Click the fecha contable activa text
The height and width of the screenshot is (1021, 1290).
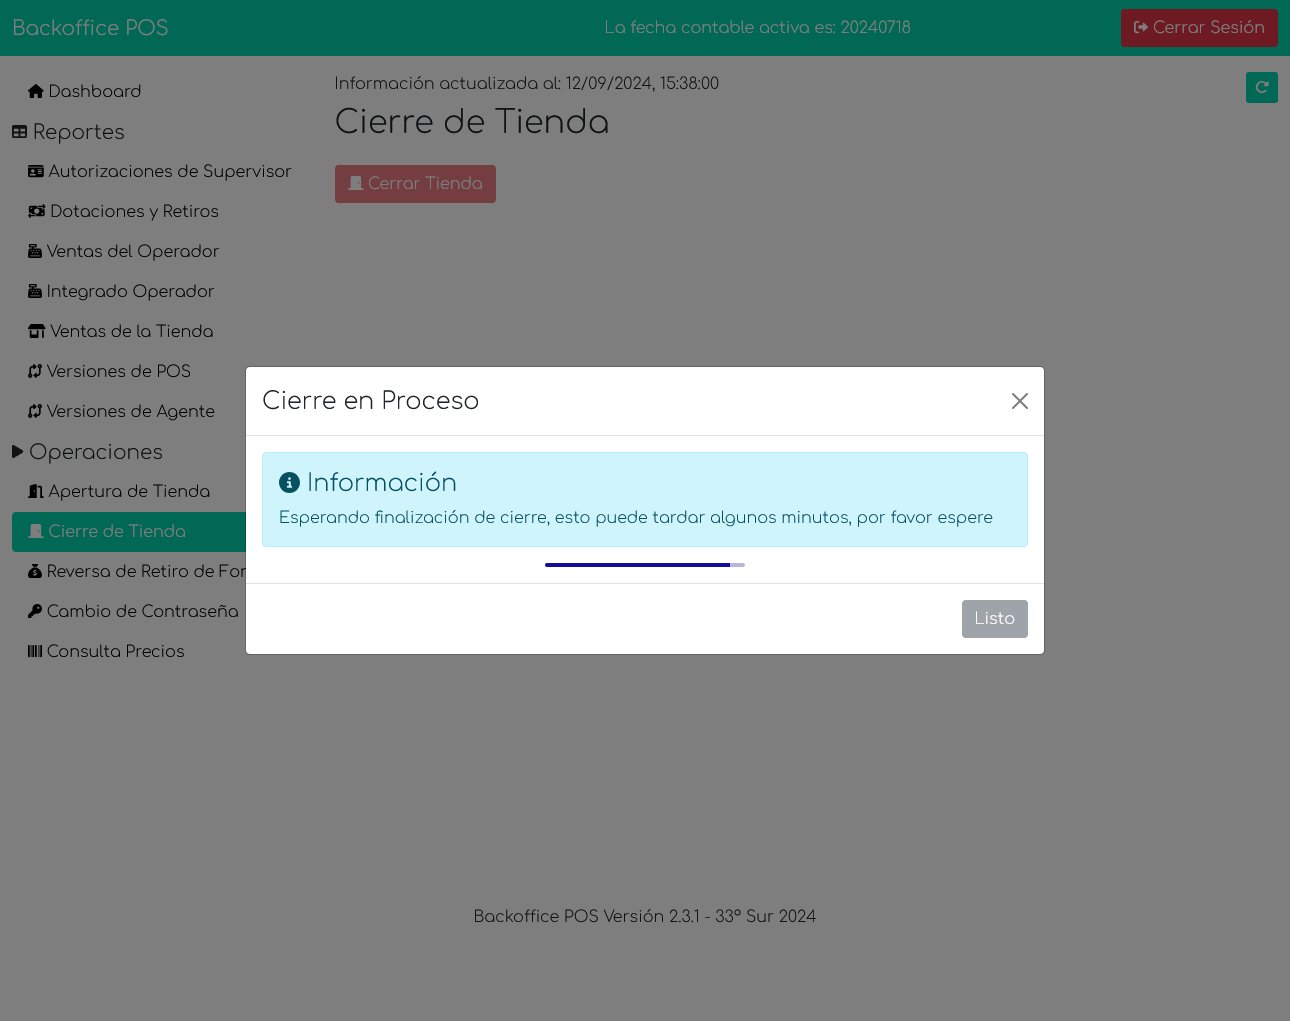[x=758, y=28]
